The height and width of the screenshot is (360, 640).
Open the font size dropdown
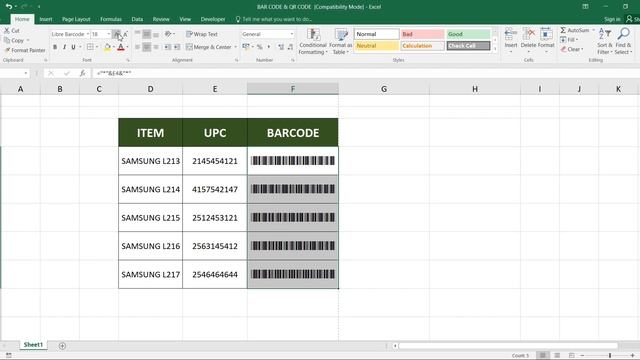pyautogui.click(x=109, y=34)
